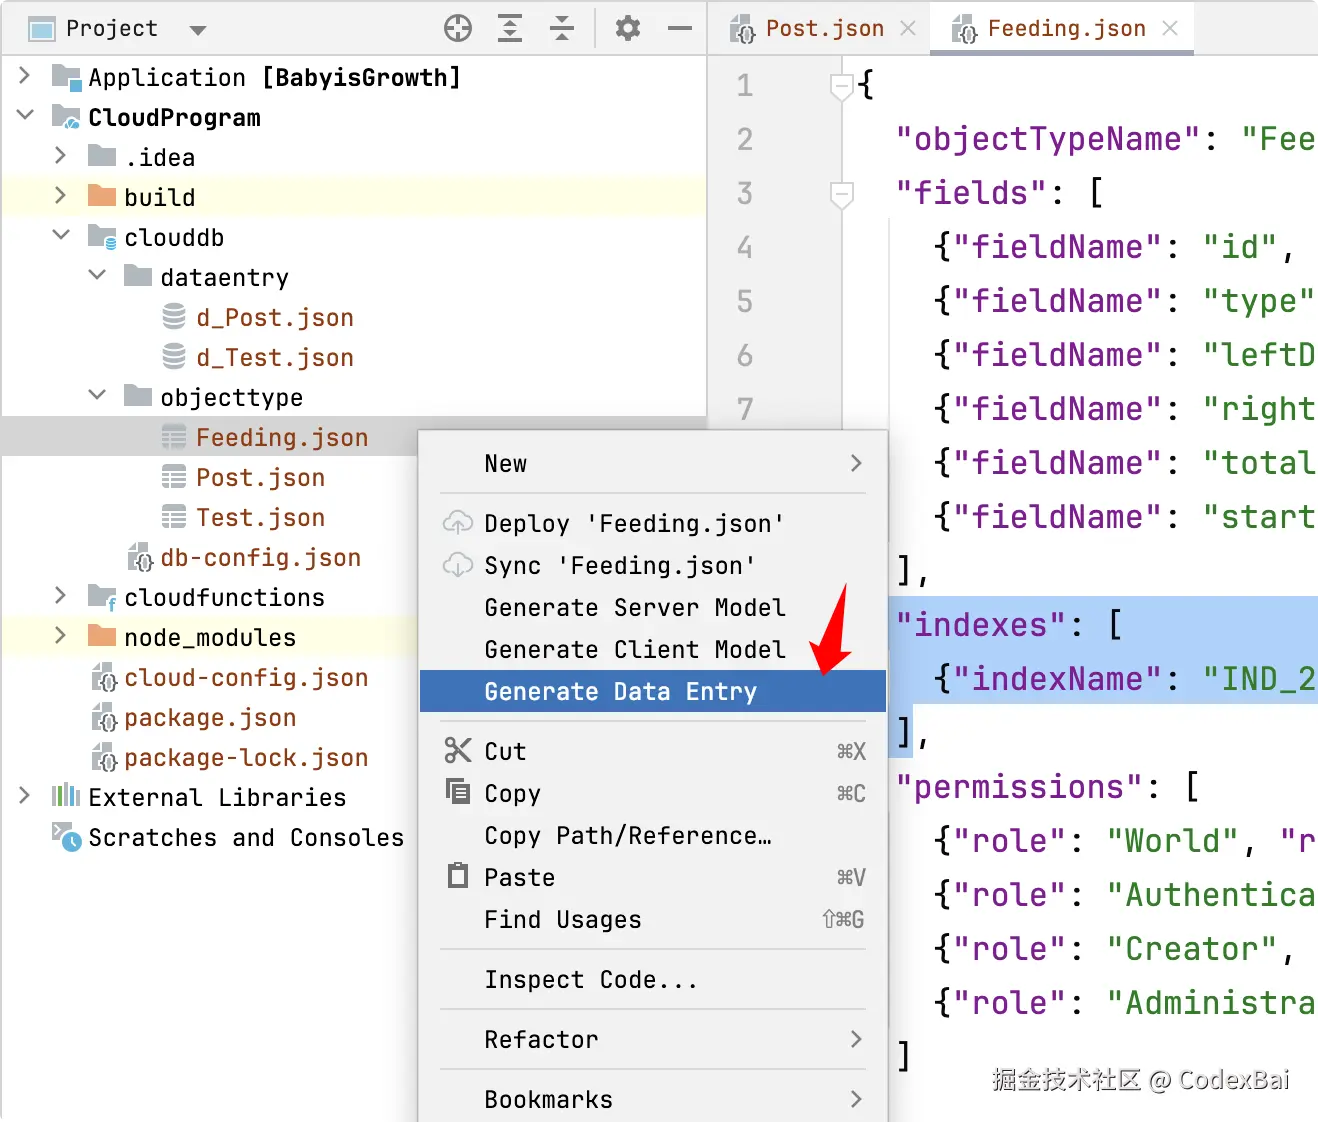Expand the node_modules folder

click(x=61, y=636)
